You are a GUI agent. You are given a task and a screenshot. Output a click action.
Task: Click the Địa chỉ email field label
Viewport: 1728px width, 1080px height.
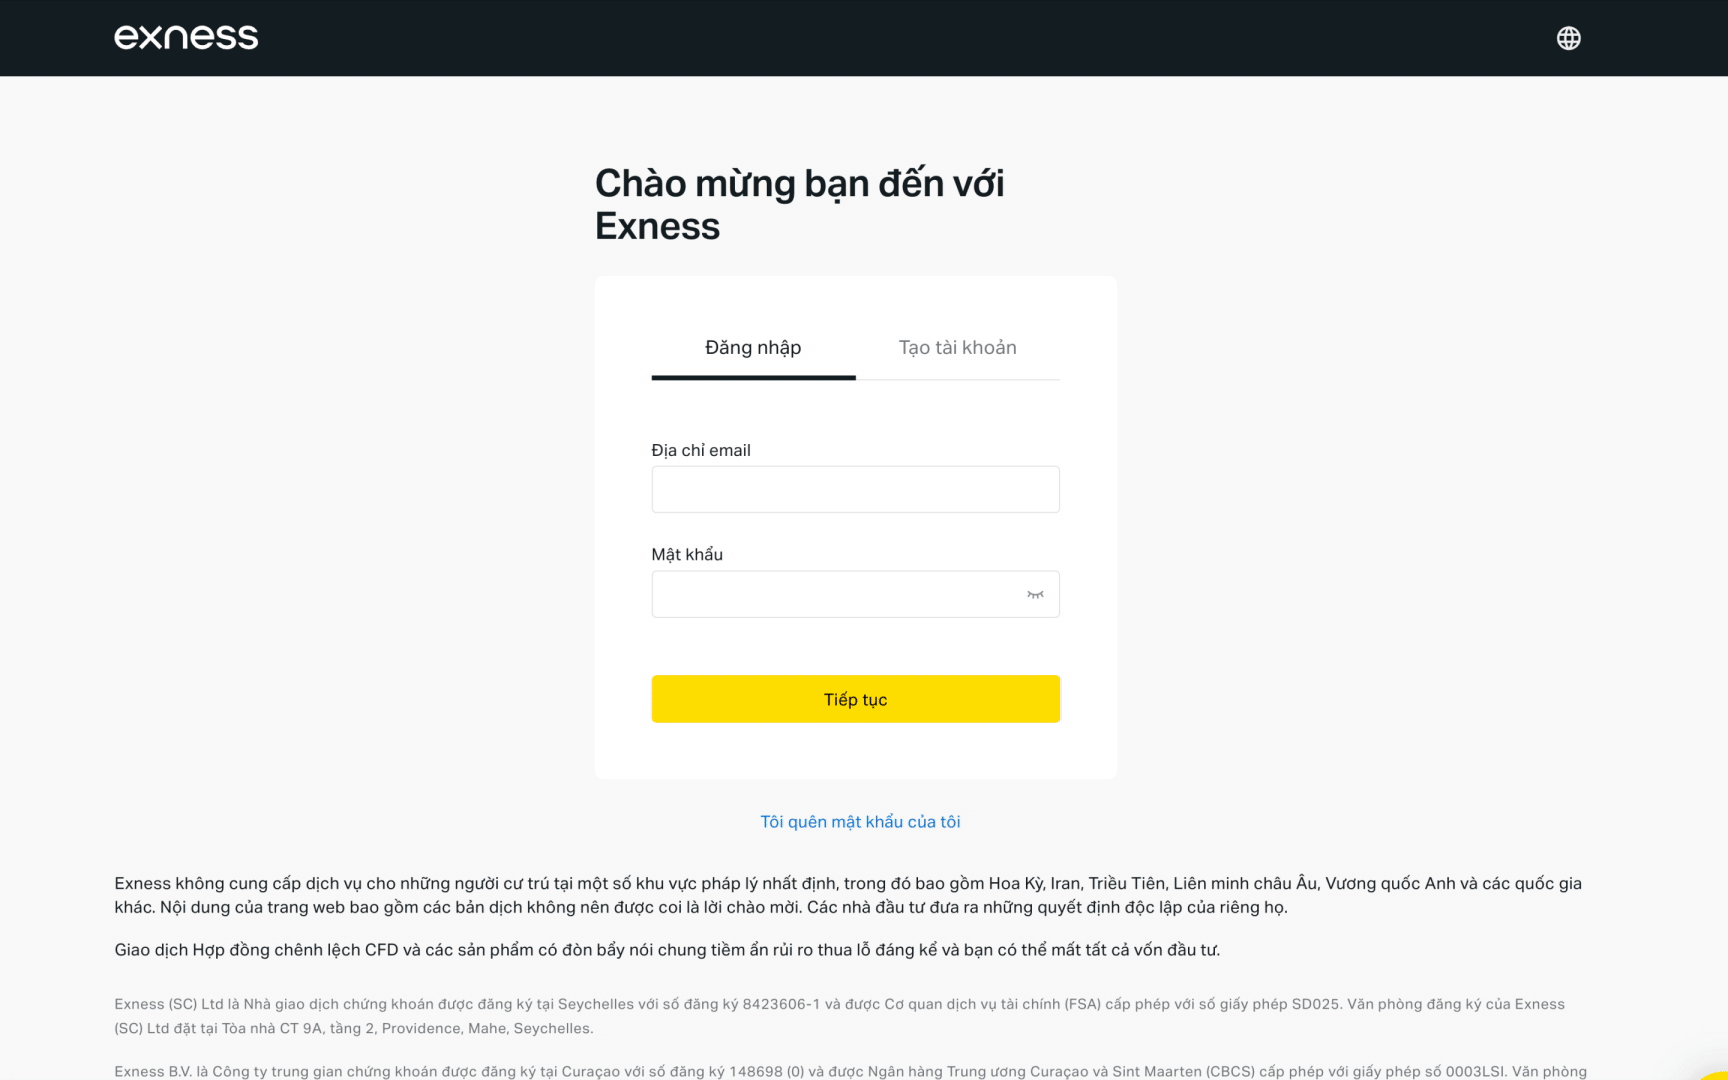pos(701,450)
